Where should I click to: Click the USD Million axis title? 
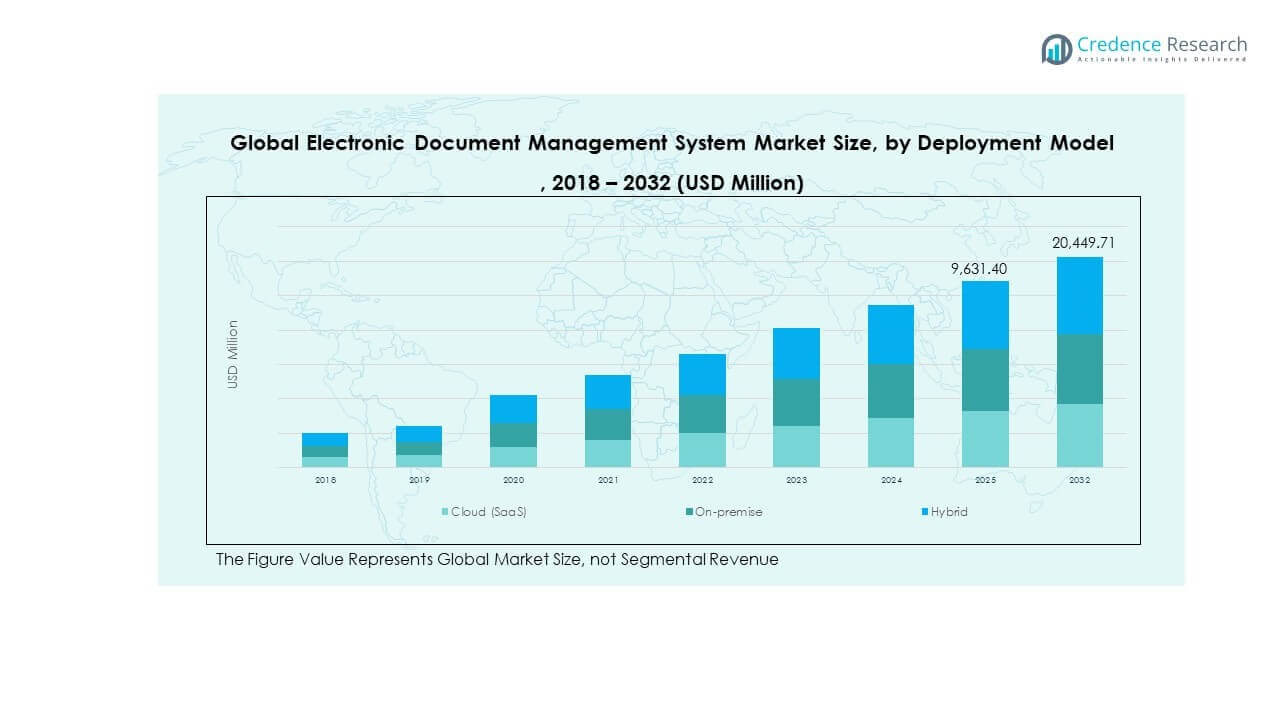pos(233,350)
